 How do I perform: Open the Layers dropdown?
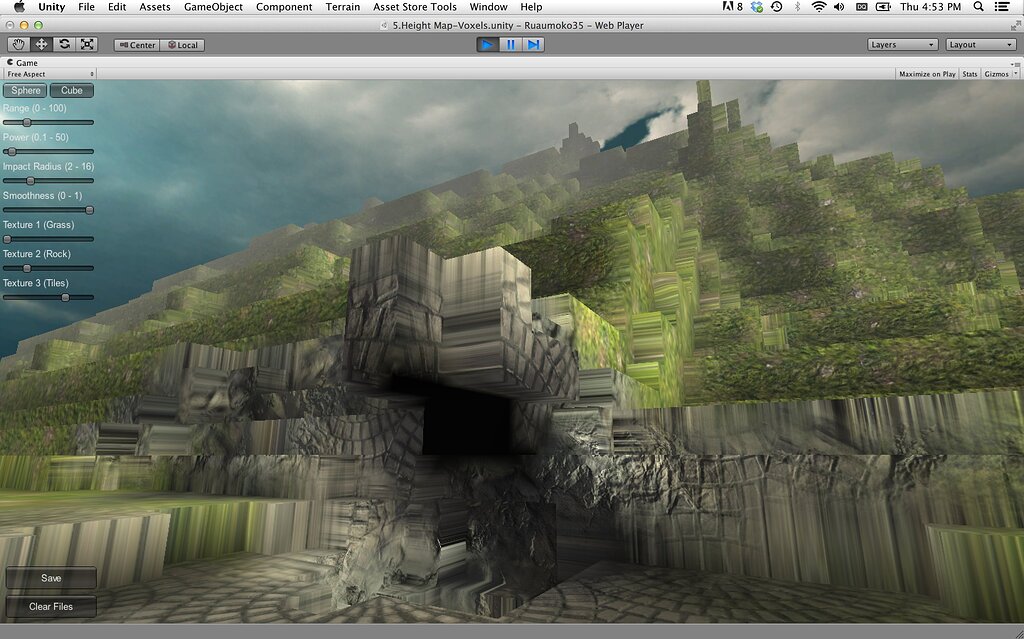tap(901, 44)
